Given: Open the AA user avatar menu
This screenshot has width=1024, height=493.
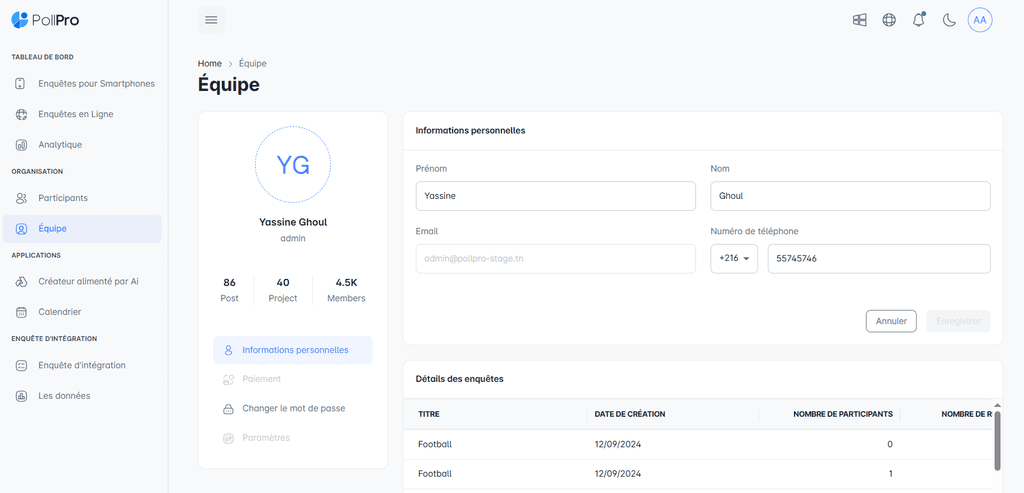Looking at the screenshot, I should 980,20.
